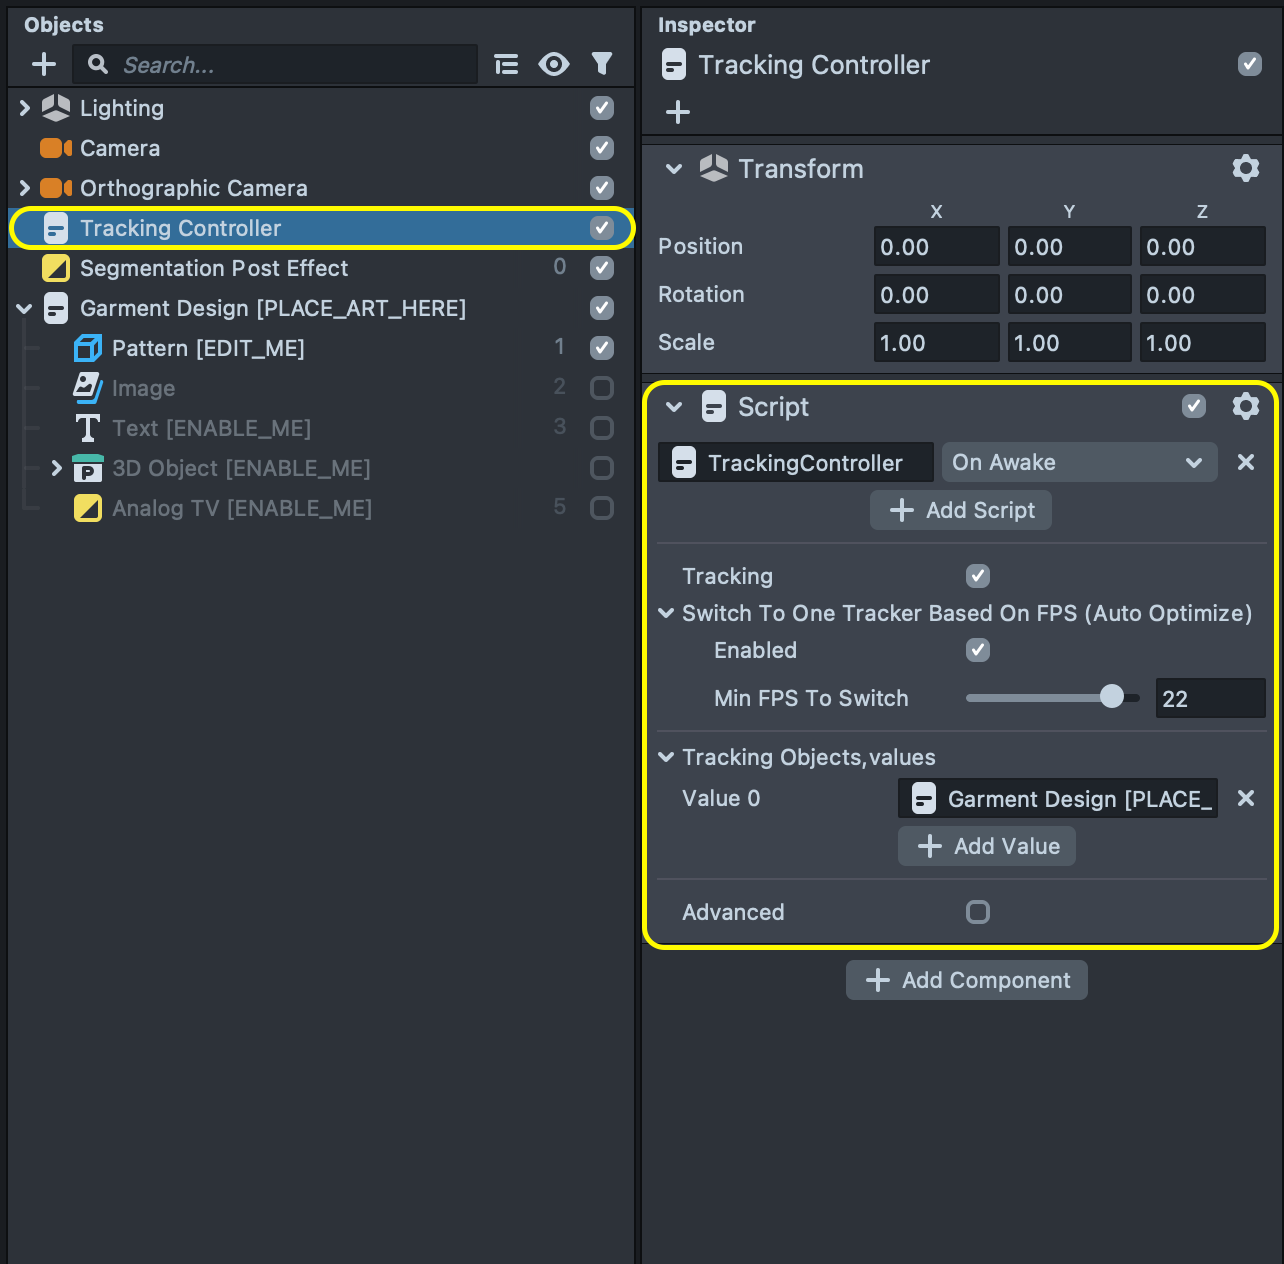Click the Add Component button
Image resolution: width=1284 pixels, height=1264 pixels.
point(966,980)
